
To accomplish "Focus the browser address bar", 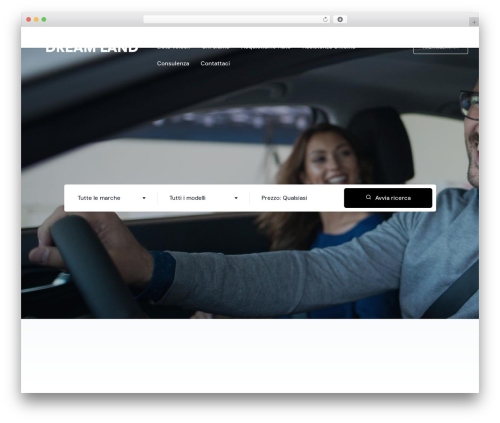I will pos(236,20).
